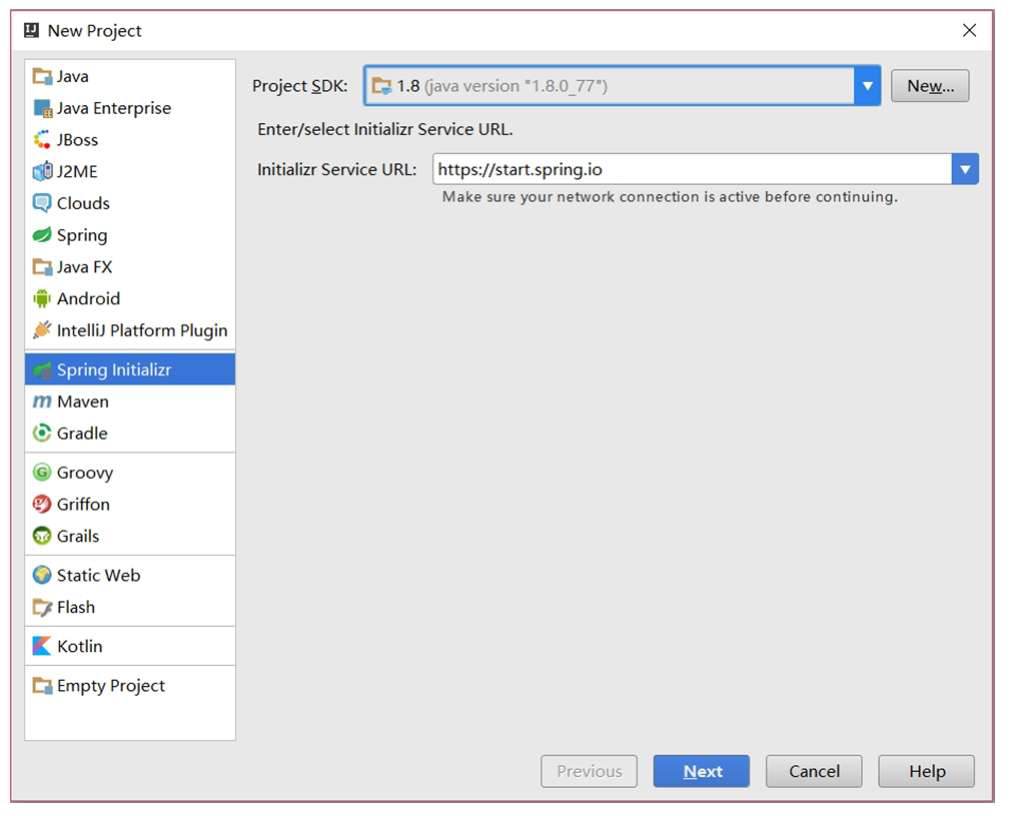
Task: Click the IntelliJ logo in title bar
Action: point(31,30)
